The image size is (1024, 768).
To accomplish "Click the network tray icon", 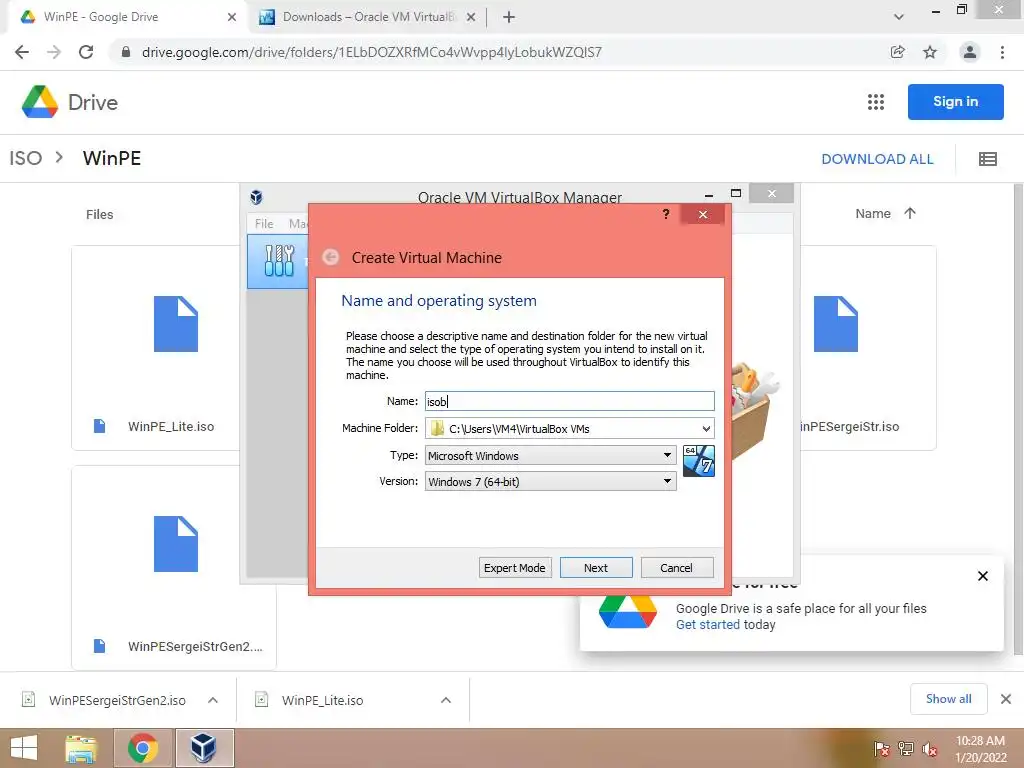I will click(906, 749).
